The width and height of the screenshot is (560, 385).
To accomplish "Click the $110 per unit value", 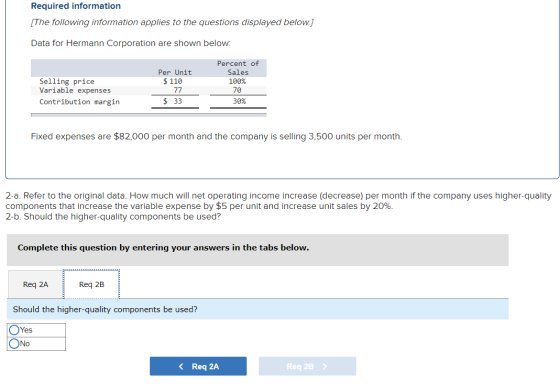I will pos(172,81).
